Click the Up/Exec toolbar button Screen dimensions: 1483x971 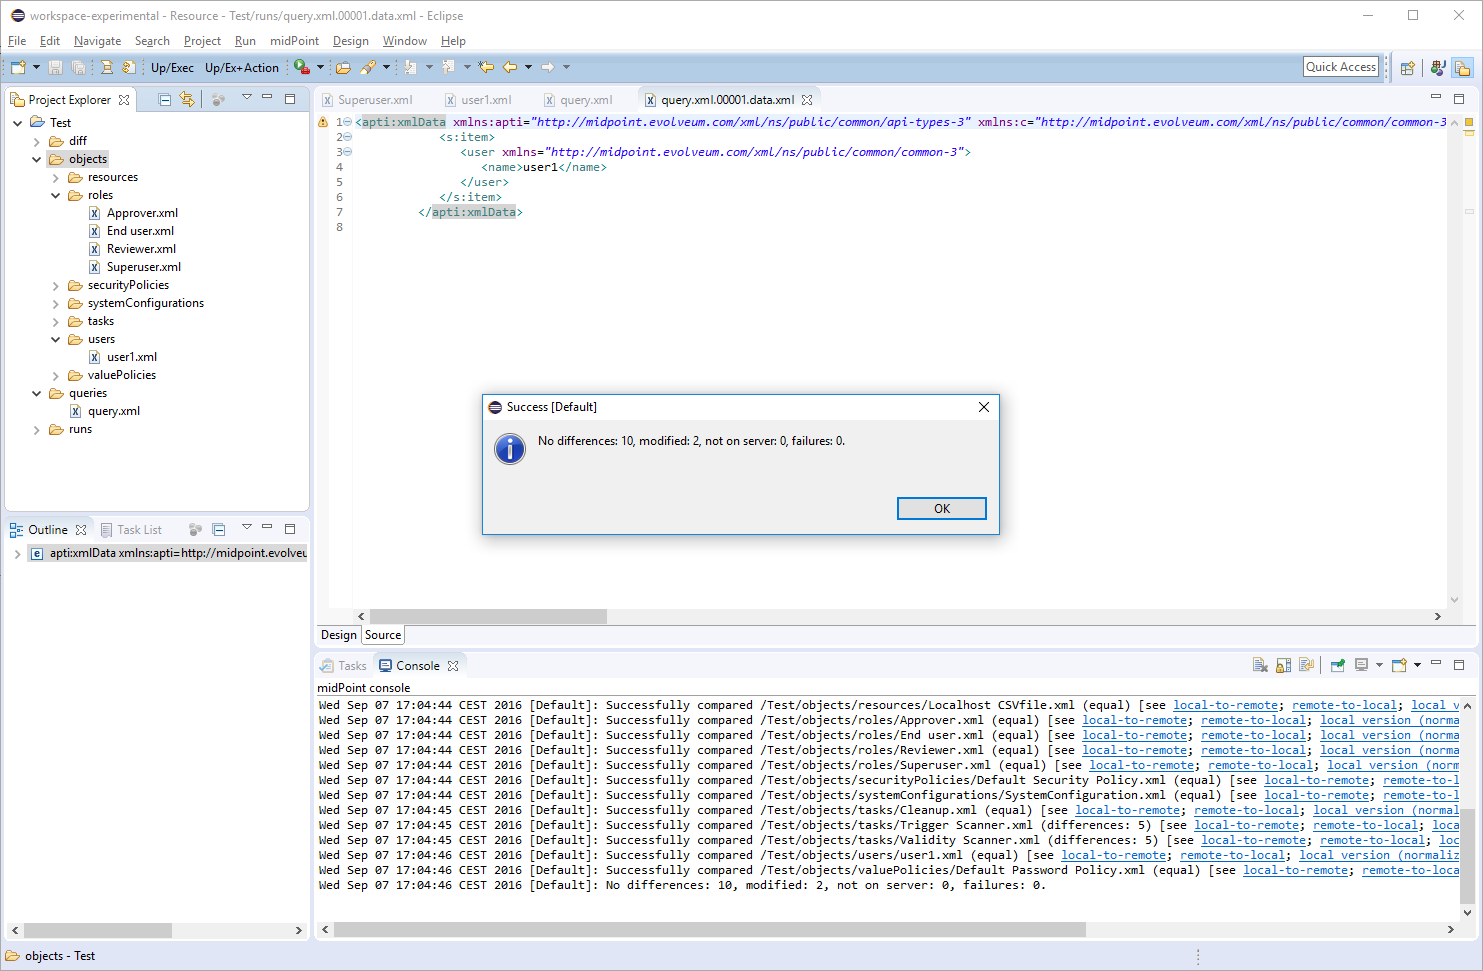pyautogui.click(x=172, y=68)
